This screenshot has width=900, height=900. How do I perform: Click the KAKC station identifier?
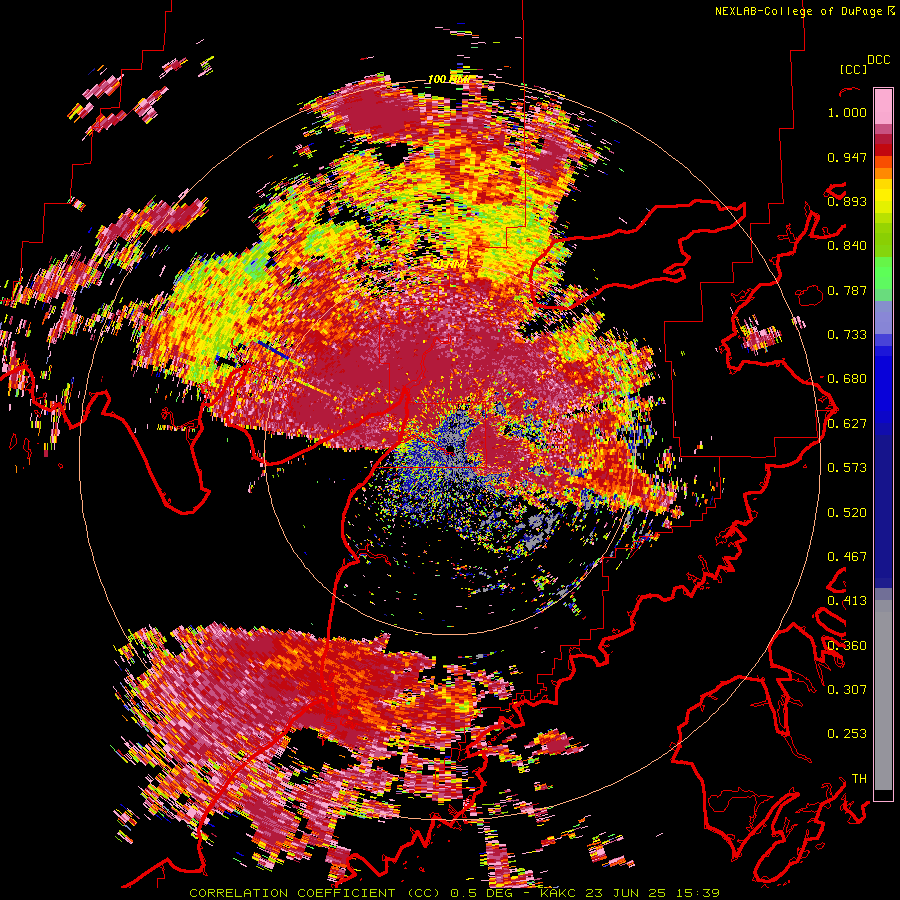tap(559, 893)
